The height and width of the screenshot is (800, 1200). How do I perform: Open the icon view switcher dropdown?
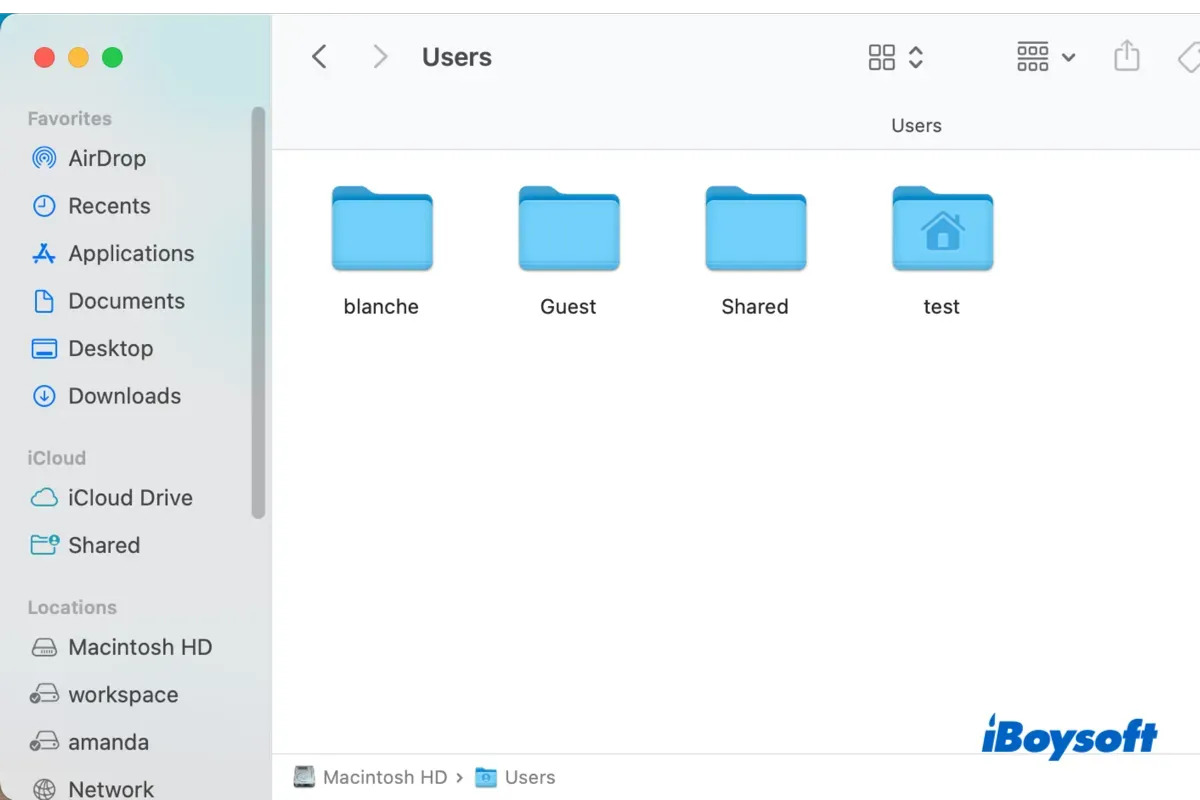click(x=895, y=57)
